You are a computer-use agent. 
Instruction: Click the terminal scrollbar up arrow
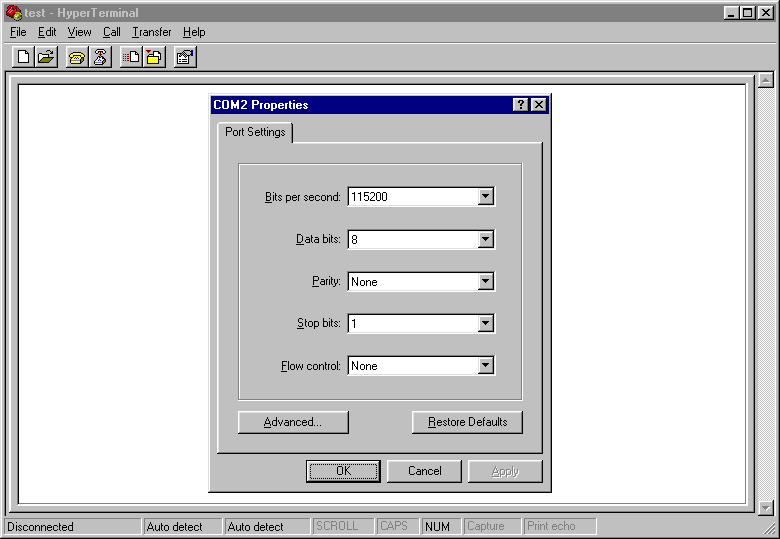(766, 80)
